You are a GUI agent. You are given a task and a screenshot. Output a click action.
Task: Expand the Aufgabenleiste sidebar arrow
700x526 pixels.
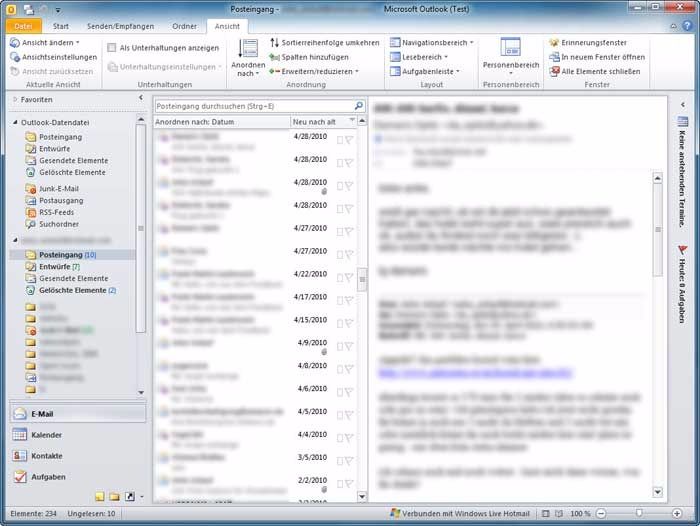(683, 104)
